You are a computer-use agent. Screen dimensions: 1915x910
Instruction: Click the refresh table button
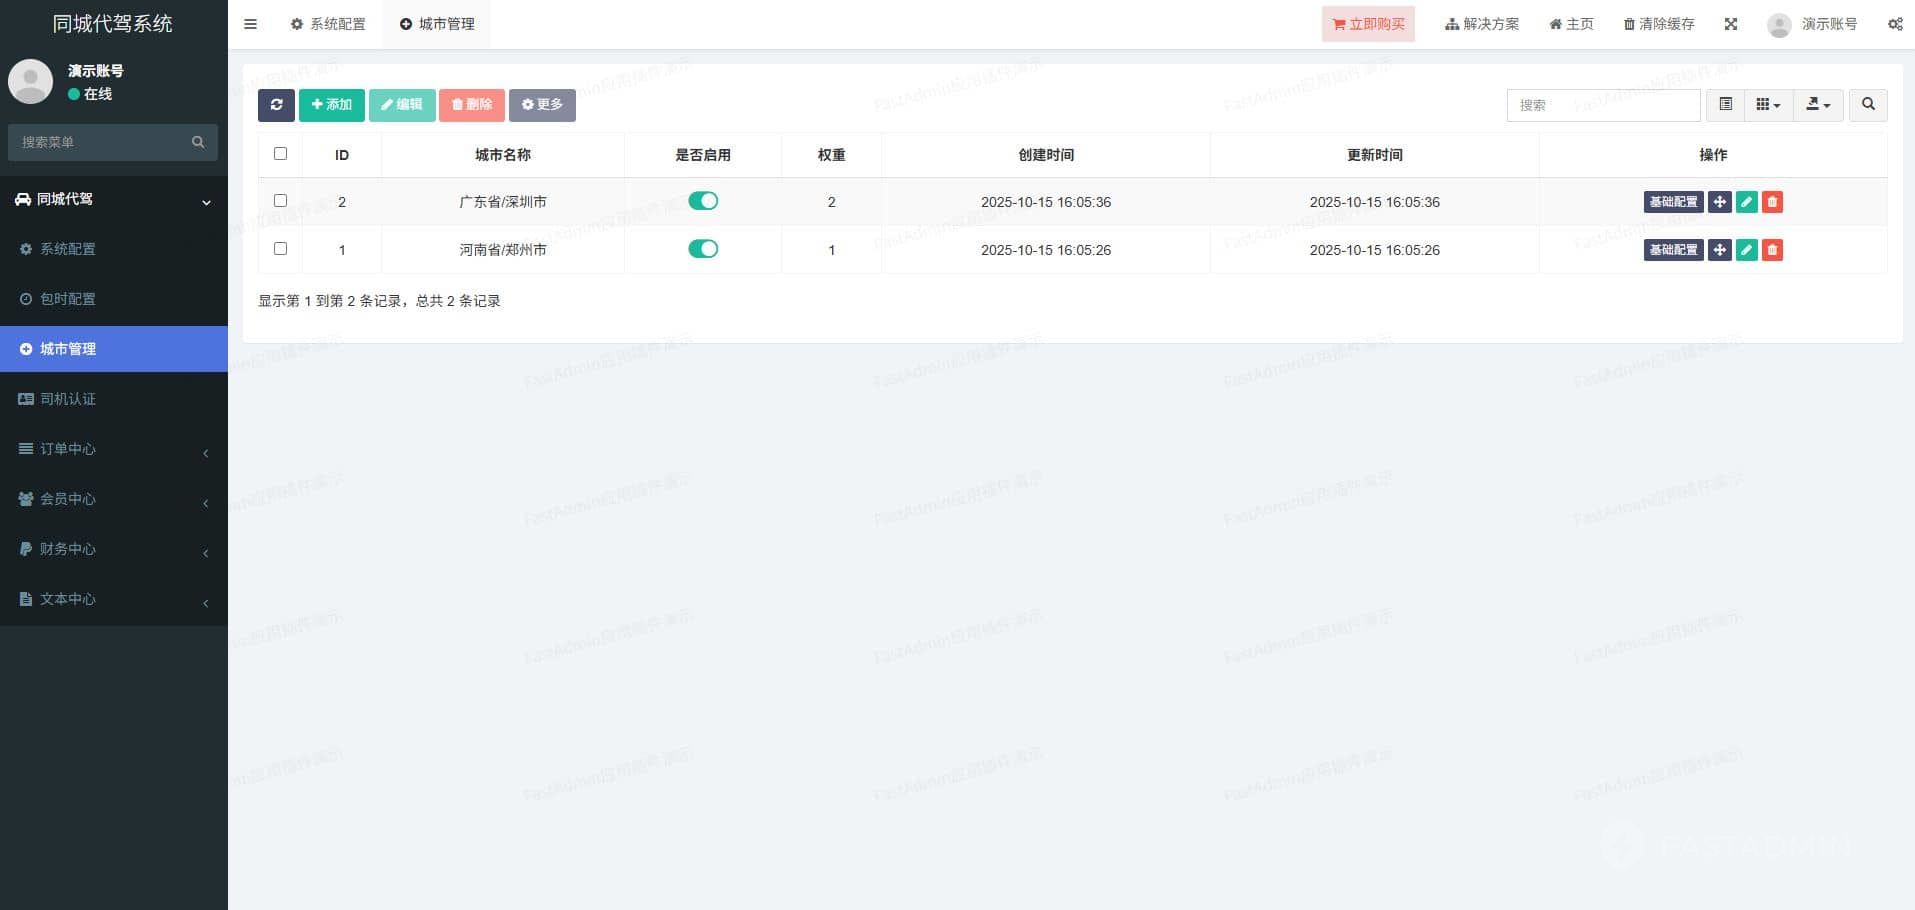276,105
